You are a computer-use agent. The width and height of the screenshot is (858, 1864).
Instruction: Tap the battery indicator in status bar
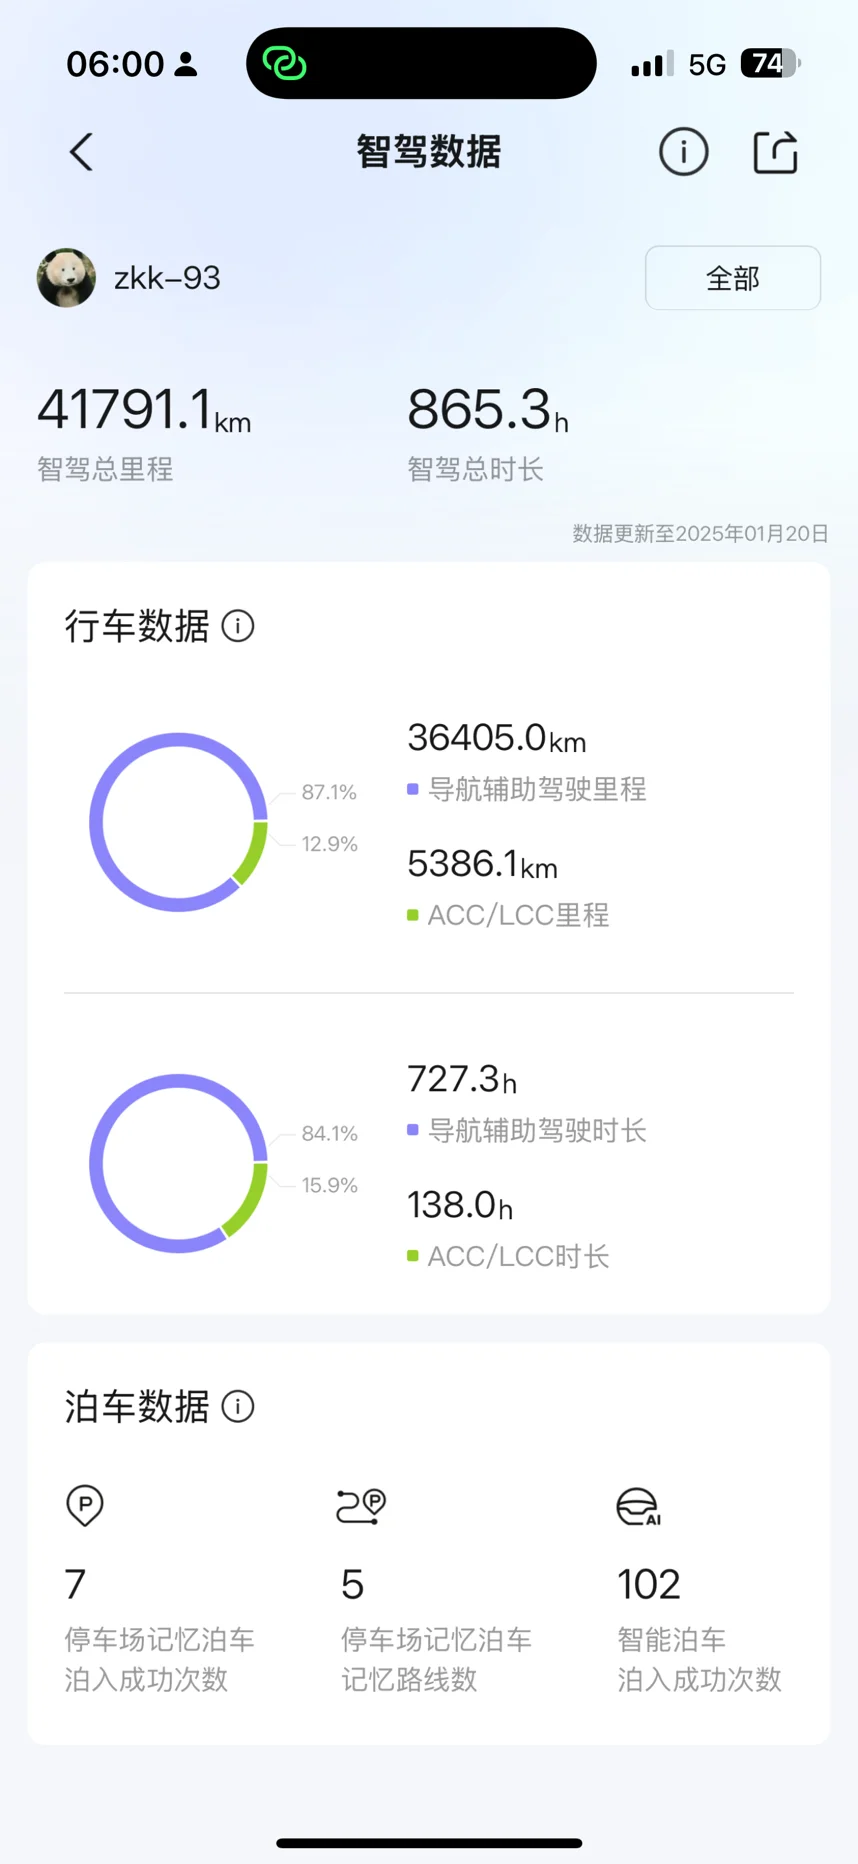[769, 64]
